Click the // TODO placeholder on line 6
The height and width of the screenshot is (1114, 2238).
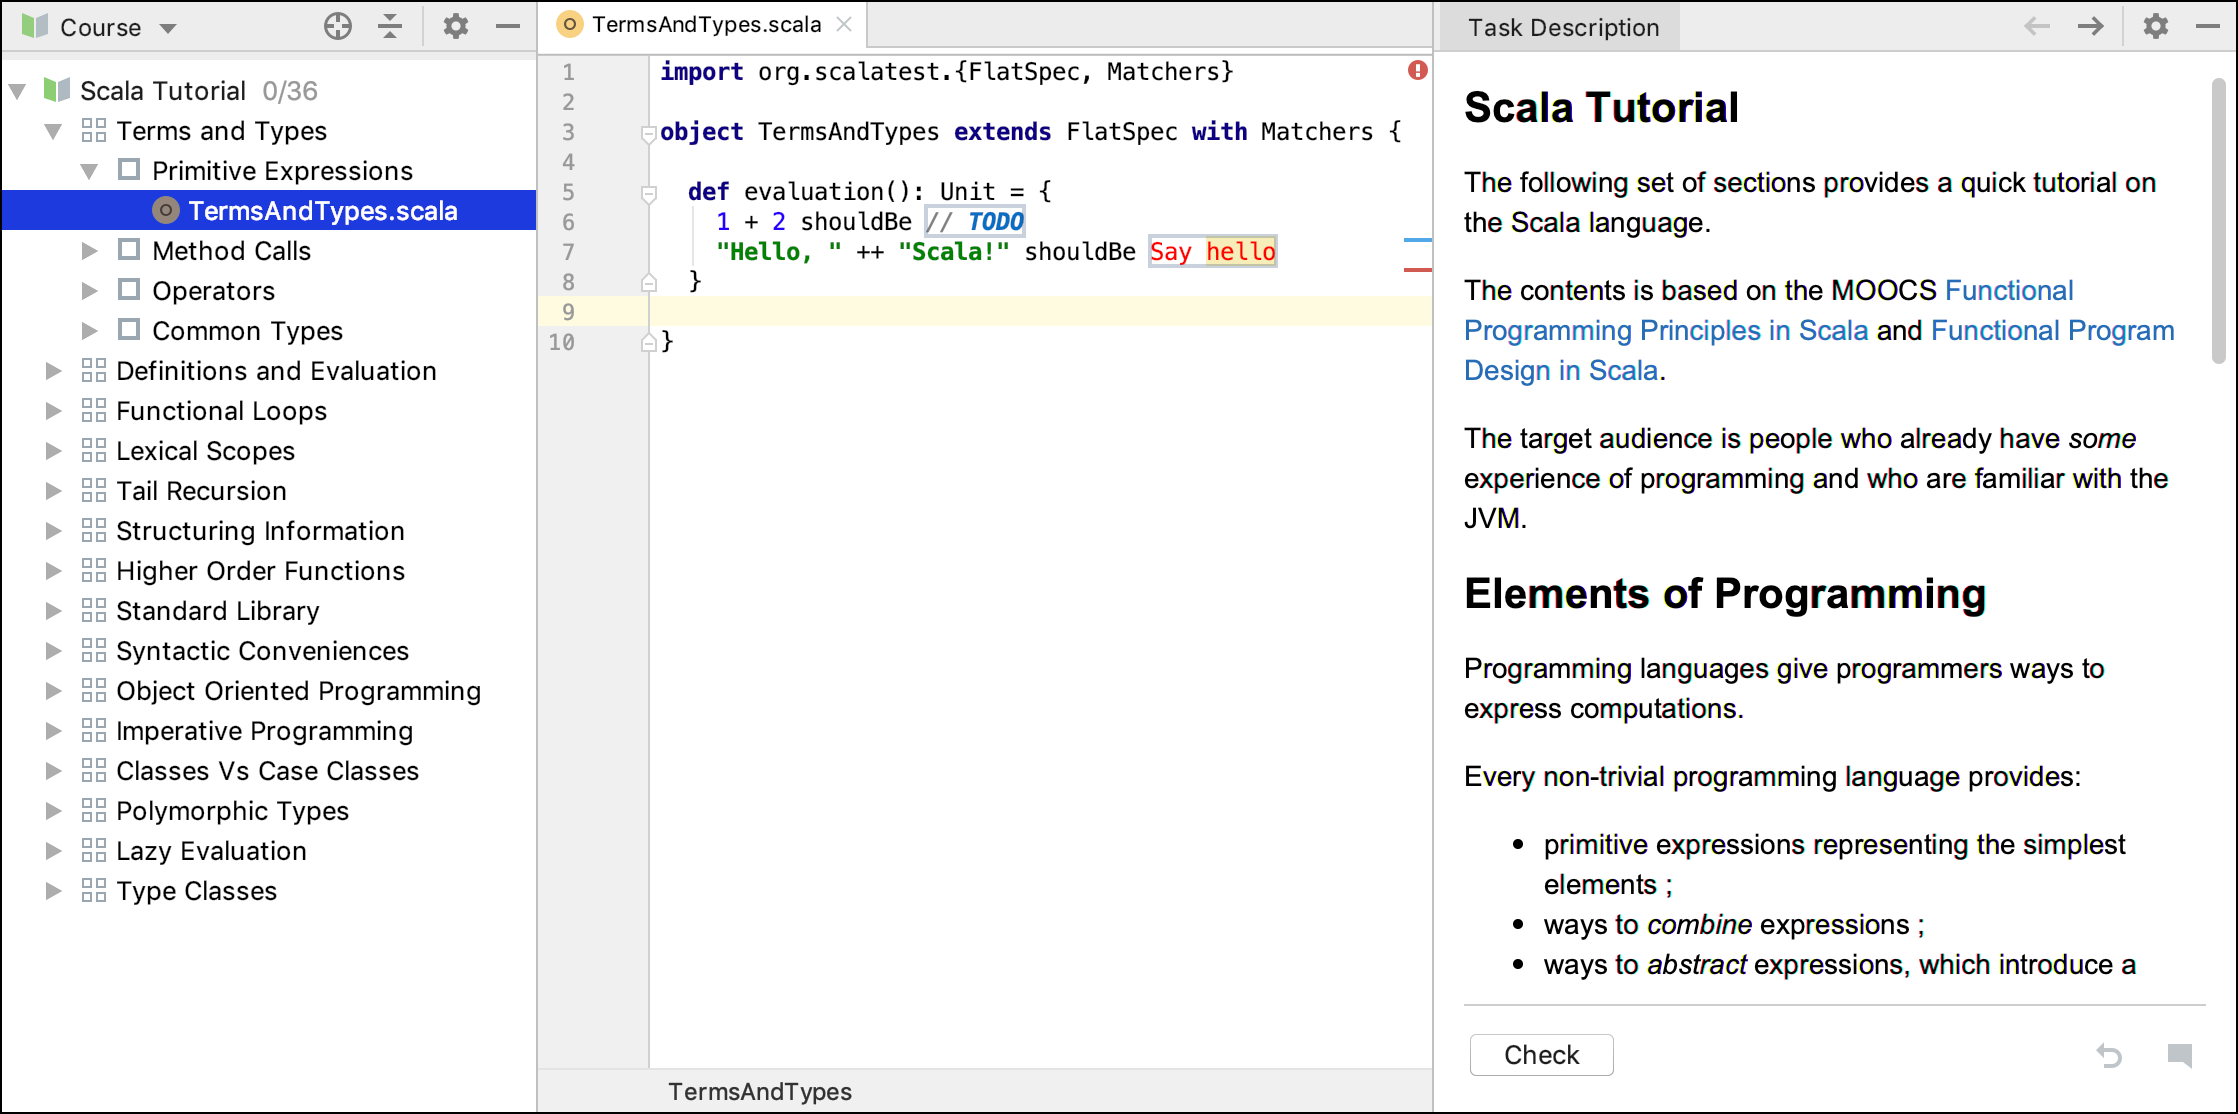(975, 221)
